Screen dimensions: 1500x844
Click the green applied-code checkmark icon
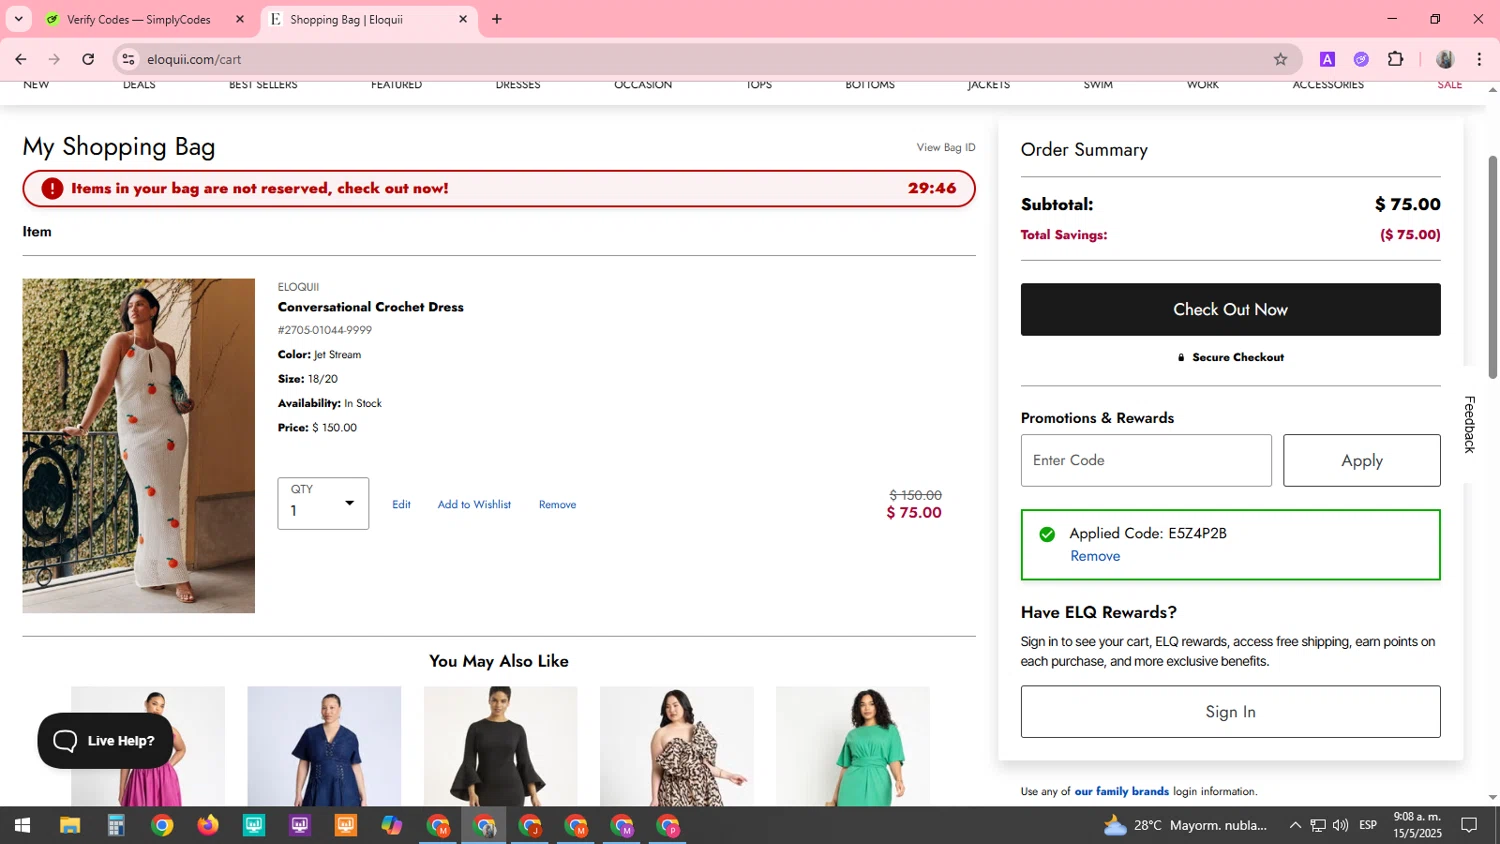click(1047, 534)
